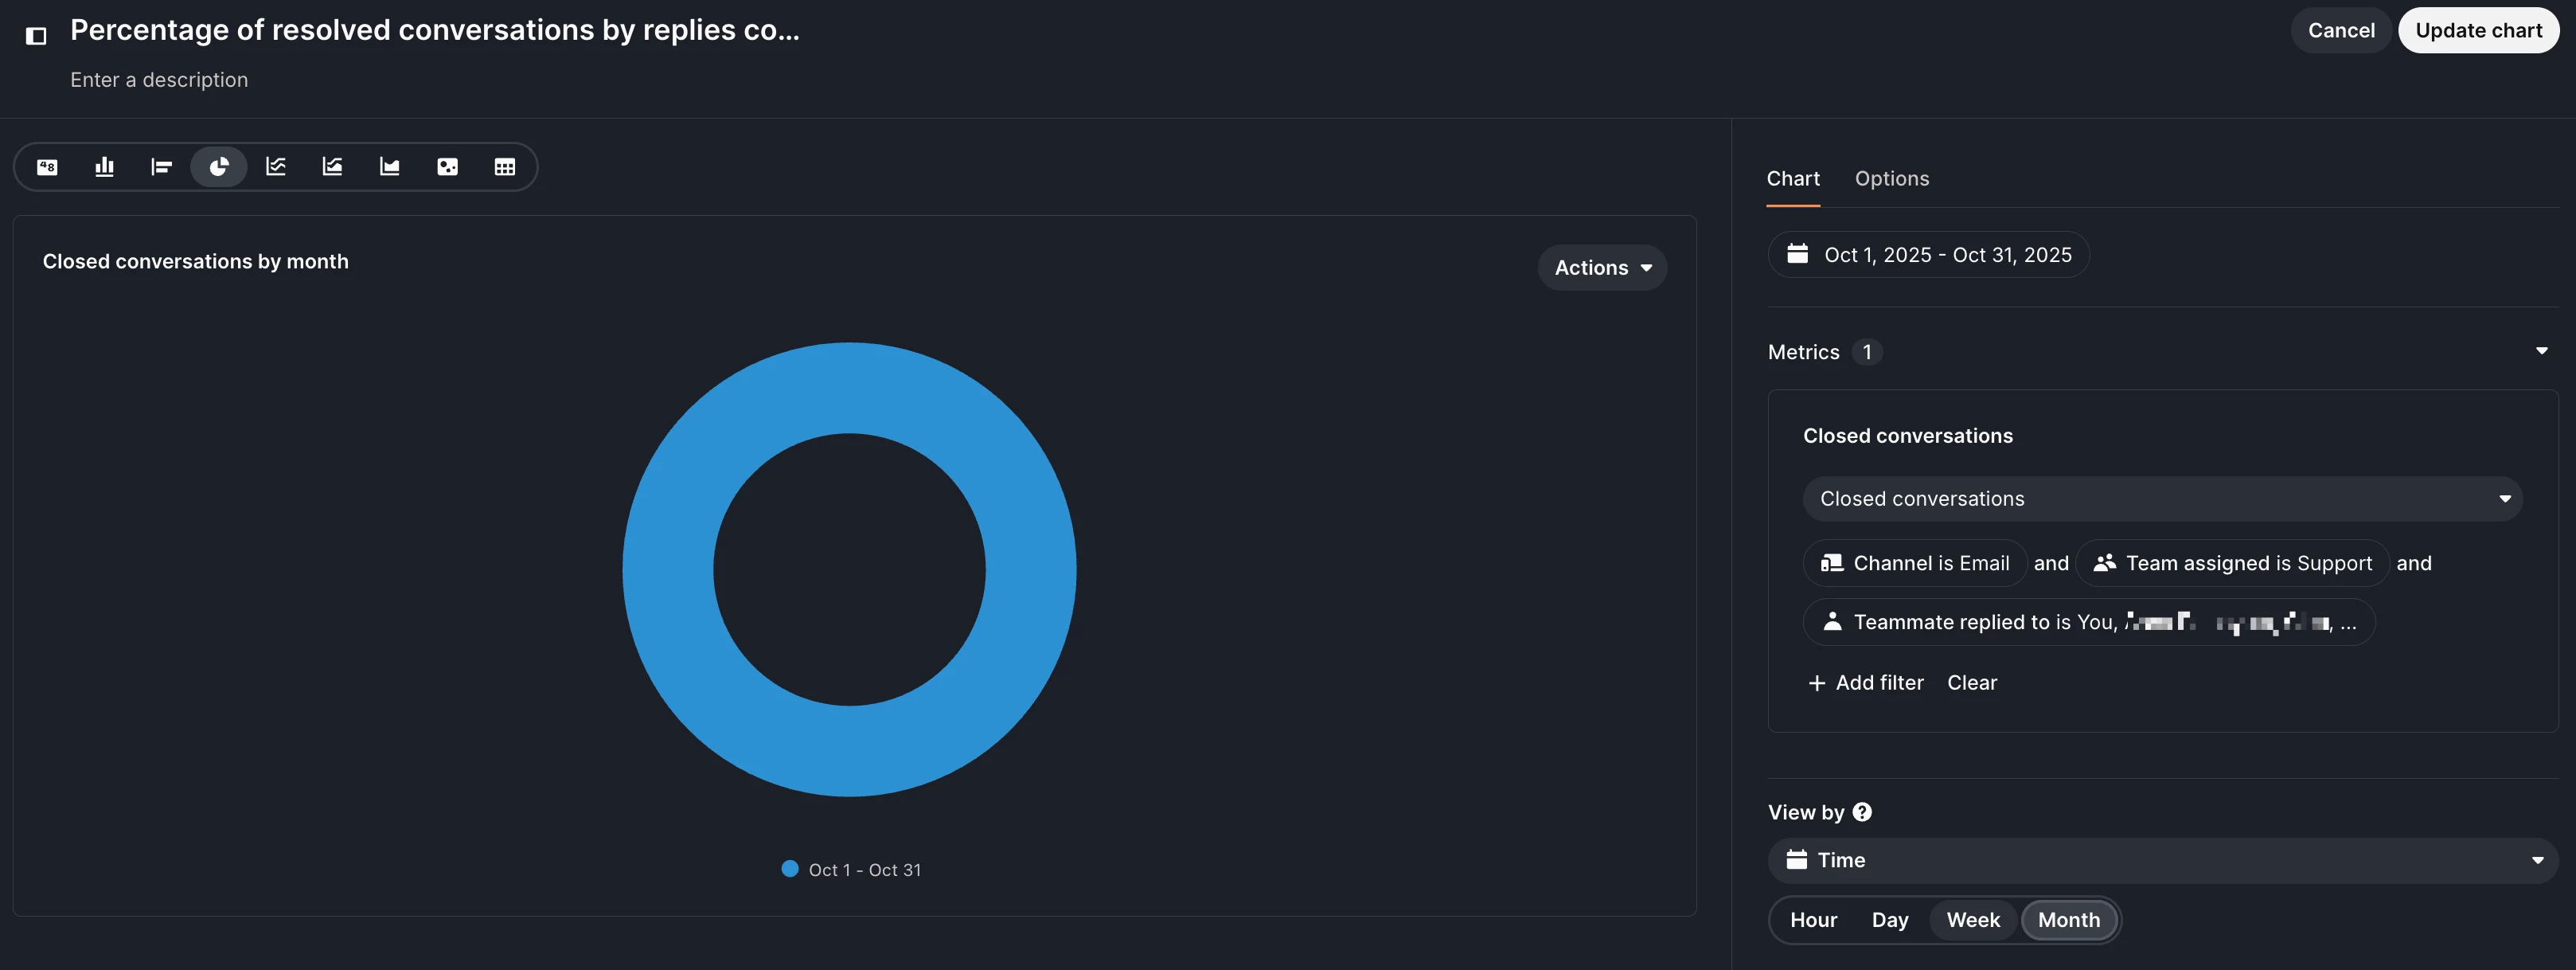Switch to the Options tab
Viewport: 2576px width, 970px height.
[x=1891, y=179]
